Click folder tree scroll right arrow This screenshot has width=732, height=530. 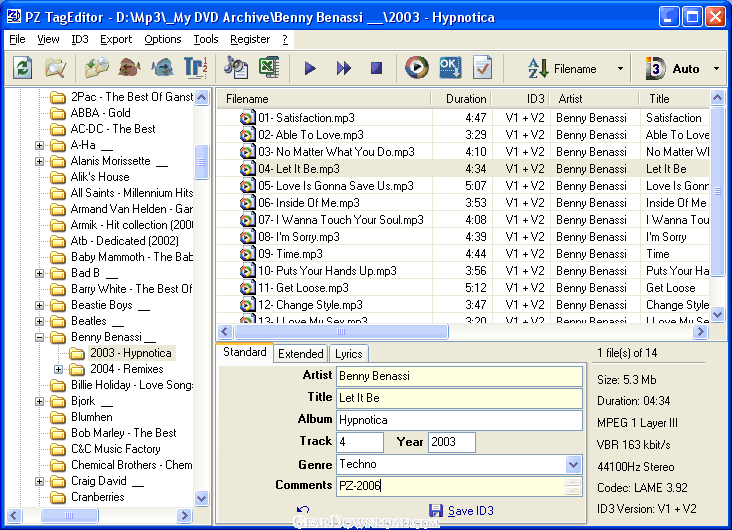[x=184, y=516]
